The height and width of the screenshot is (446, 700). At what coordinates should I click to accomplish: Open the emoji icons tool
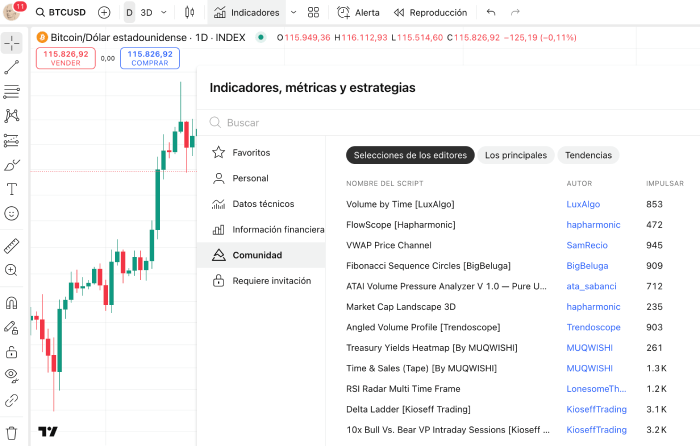[12, 213]
